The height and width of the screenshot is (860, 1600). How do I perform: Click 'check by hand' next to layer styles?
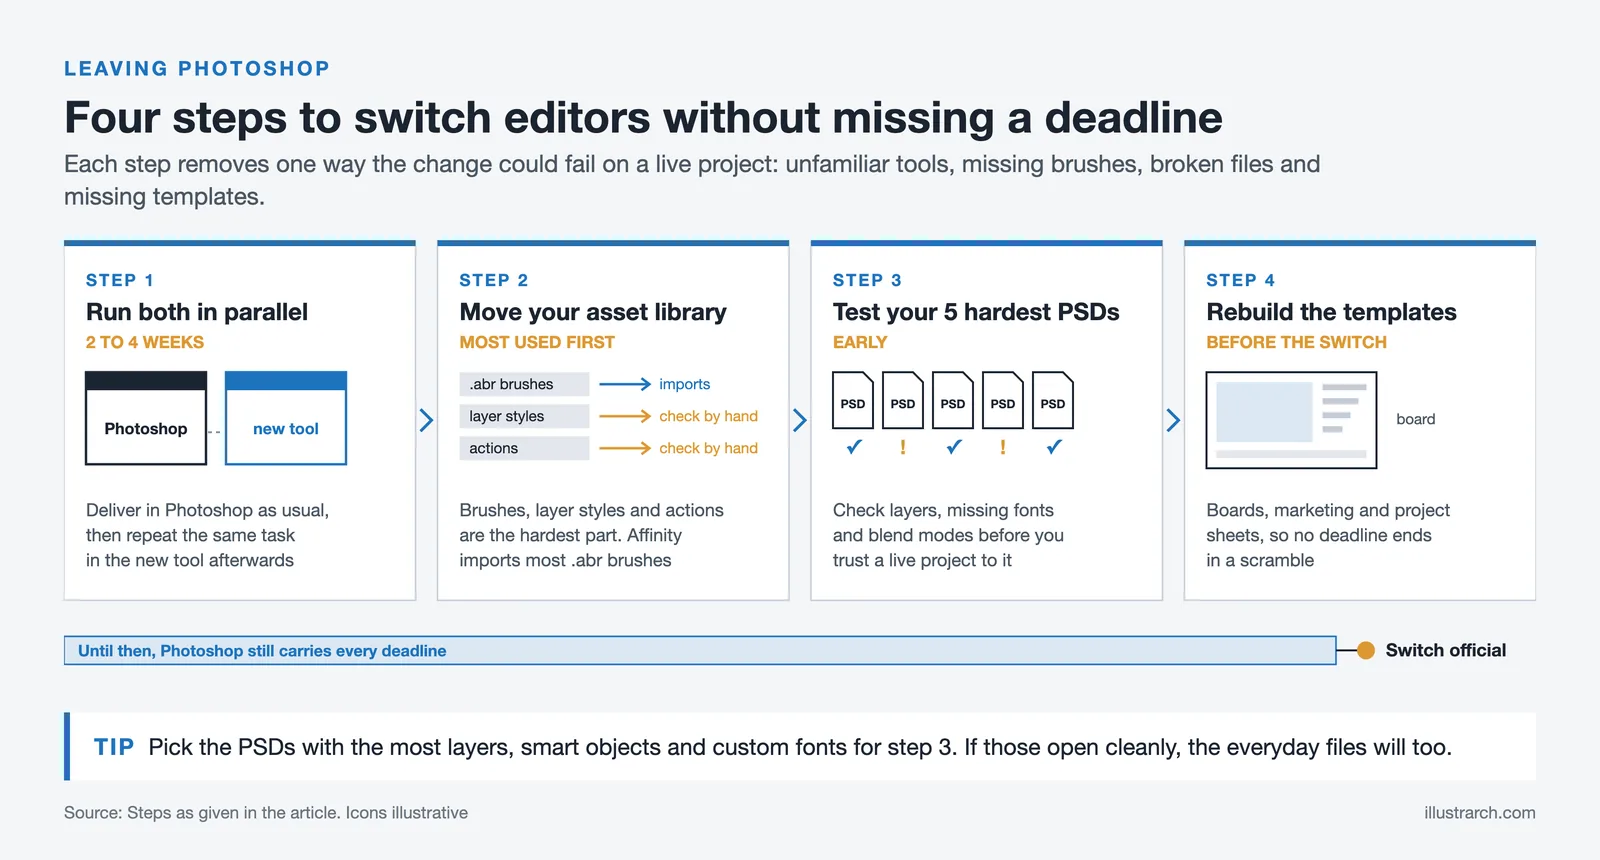(709, 416)
